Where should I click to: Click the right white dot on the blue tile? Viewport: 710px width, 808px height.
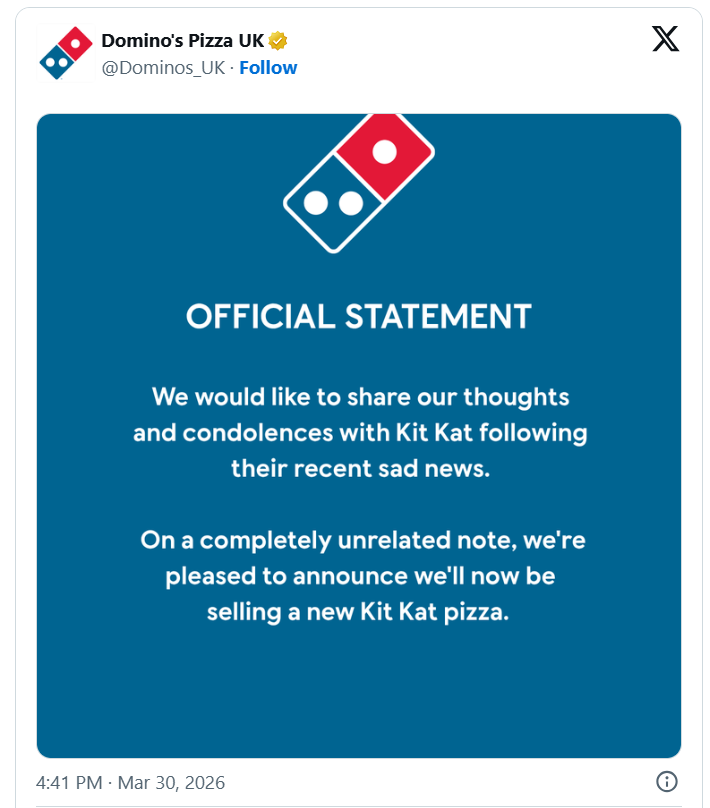pos(350,203)
